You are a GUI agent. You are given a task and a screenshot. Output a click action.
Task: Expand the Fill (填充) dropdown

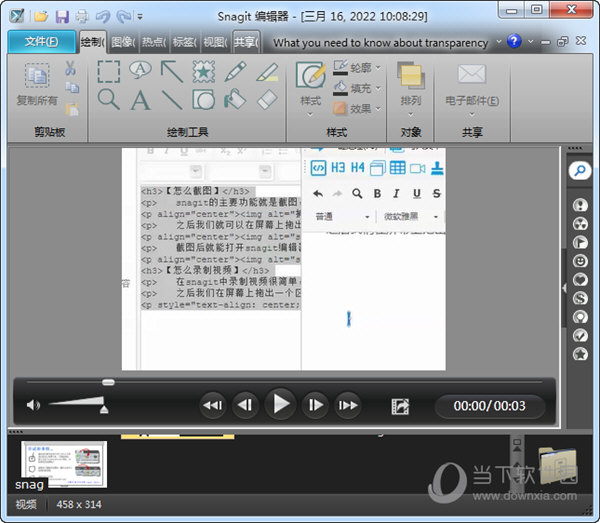(x=378, y=88)
